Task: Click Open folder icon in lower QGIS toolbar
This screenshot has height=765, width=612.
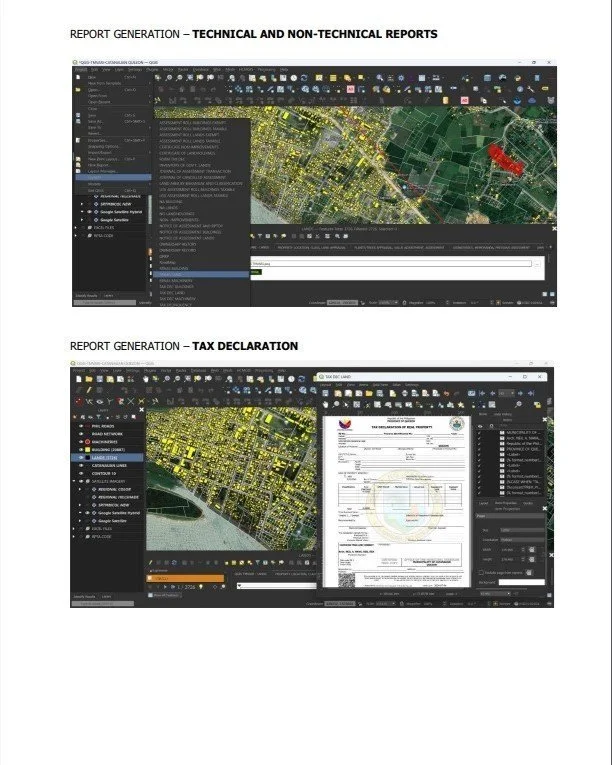Action: point(89,379)
